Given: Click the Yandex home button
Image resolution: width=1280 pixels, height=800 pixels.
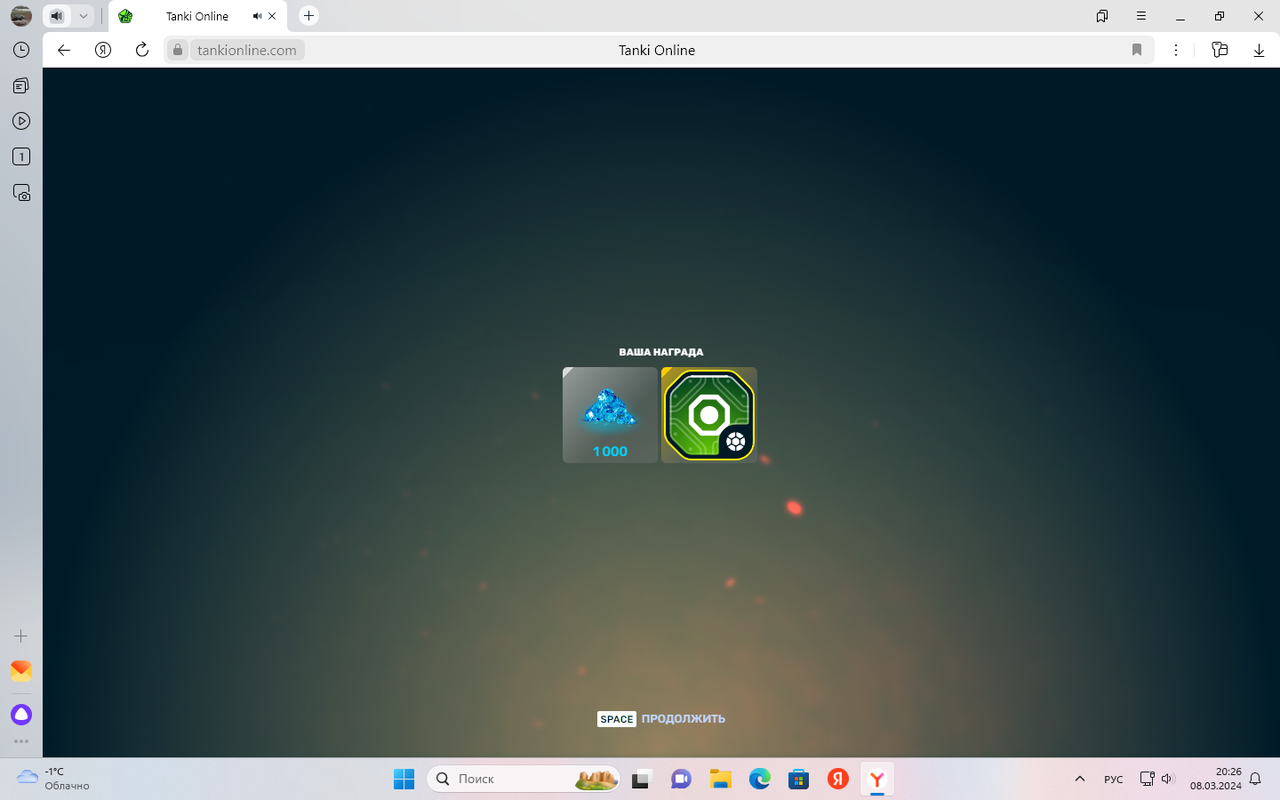Looking at the screenshot, I should point(103,50).
